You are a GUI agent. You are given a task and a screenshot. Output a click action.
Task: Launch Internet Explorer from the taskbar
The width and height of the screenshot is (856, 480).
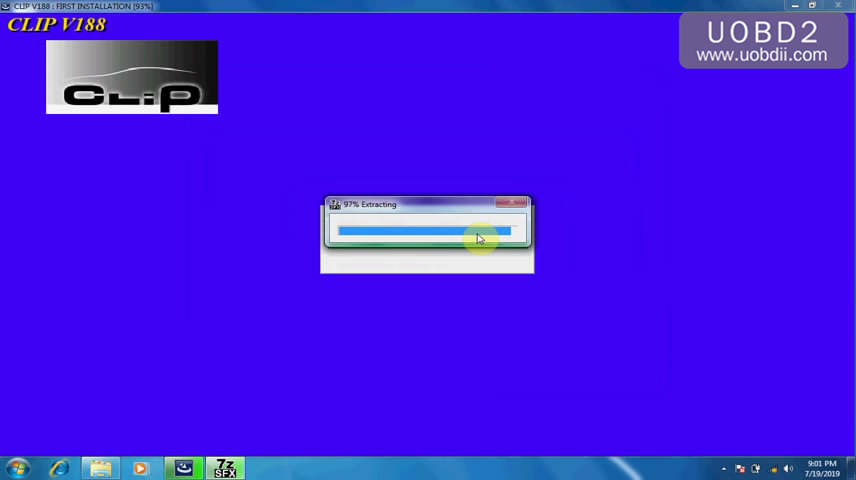pyautogui.click(x=60, y=468)
